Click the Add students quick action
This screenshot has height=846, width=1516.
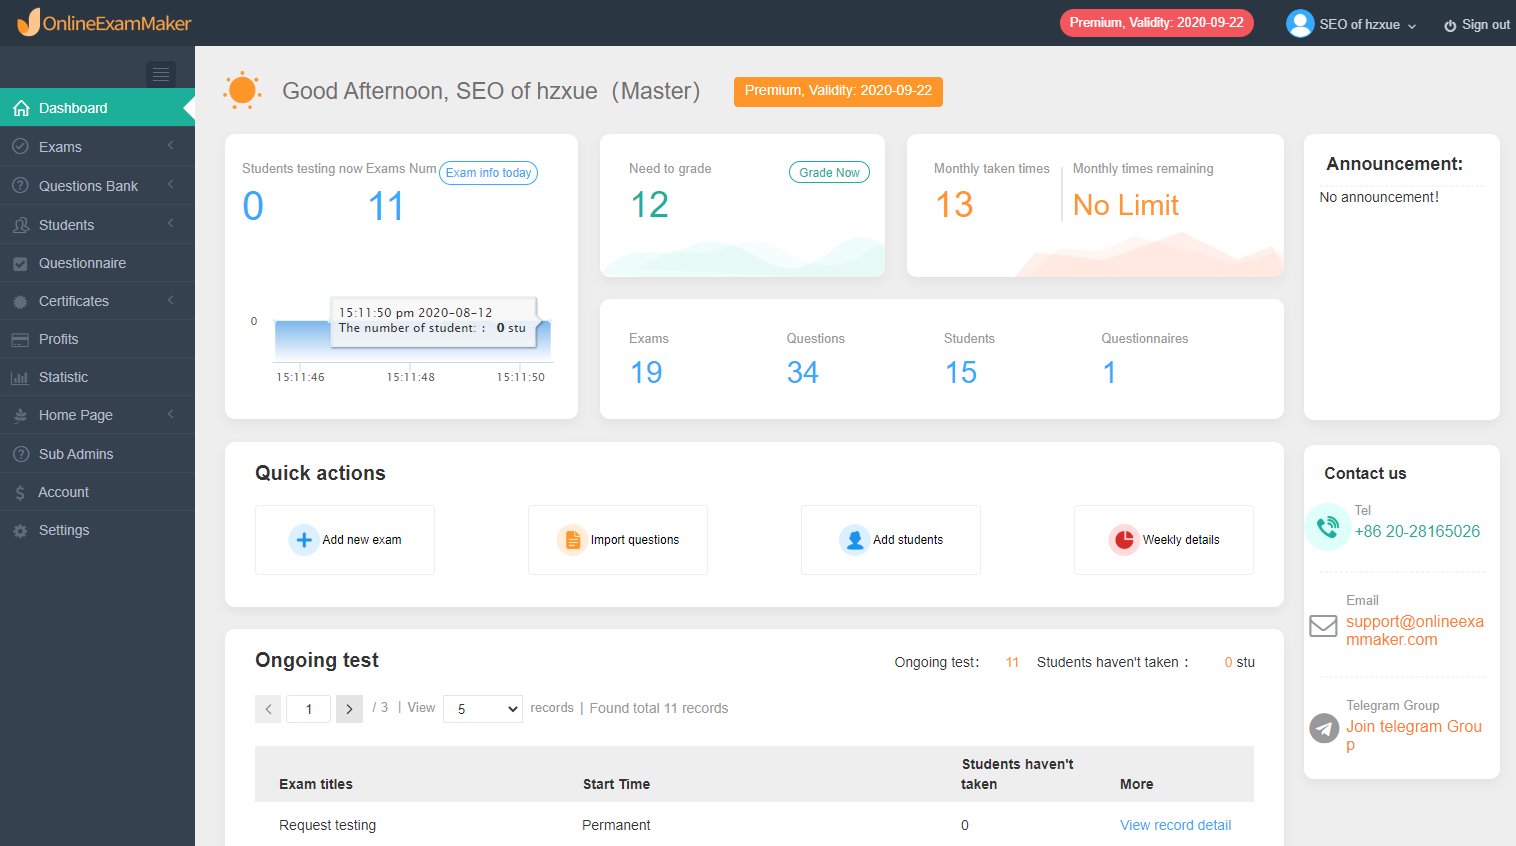coord(891,540)
